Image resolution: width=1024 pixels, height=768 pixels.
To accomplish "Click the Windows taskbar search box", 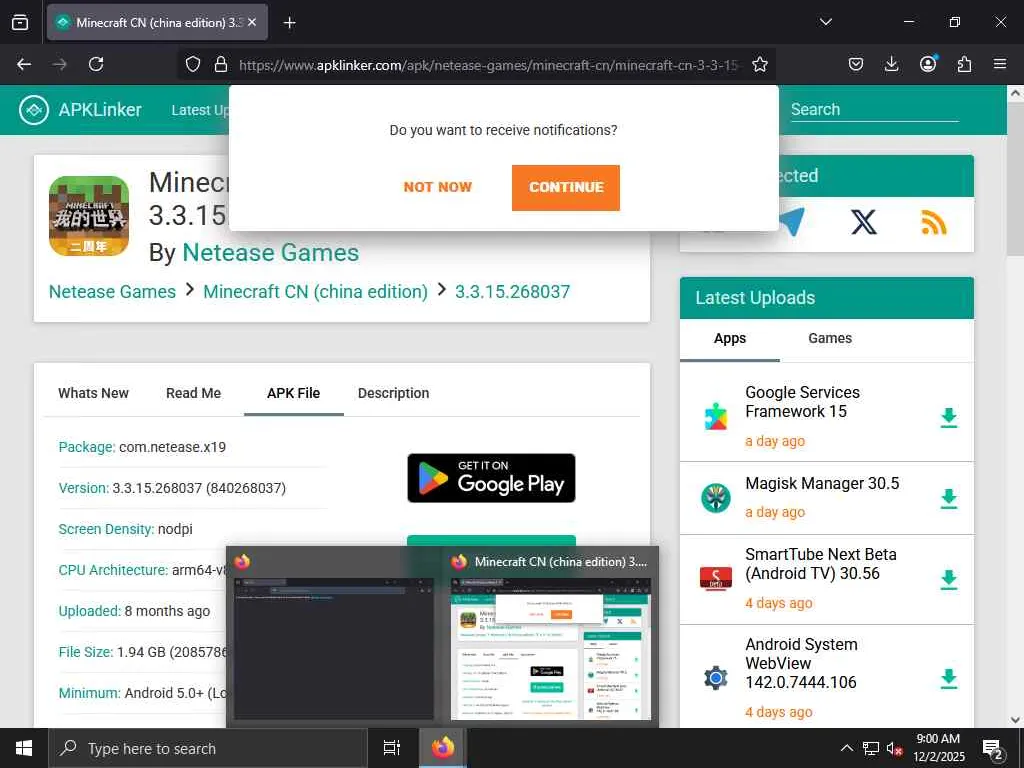I will coord(208,748).
